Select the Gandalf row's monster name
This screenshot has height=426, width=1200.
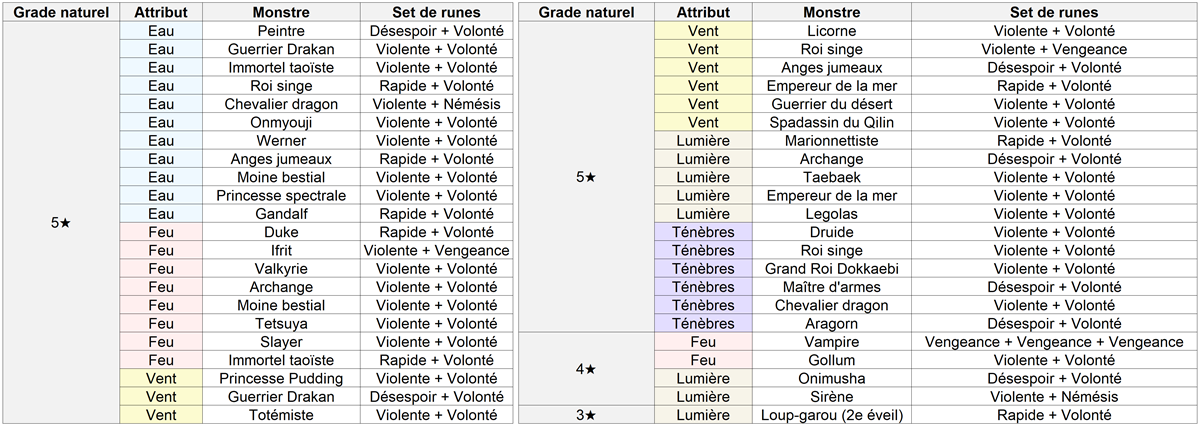pos(280,213)
